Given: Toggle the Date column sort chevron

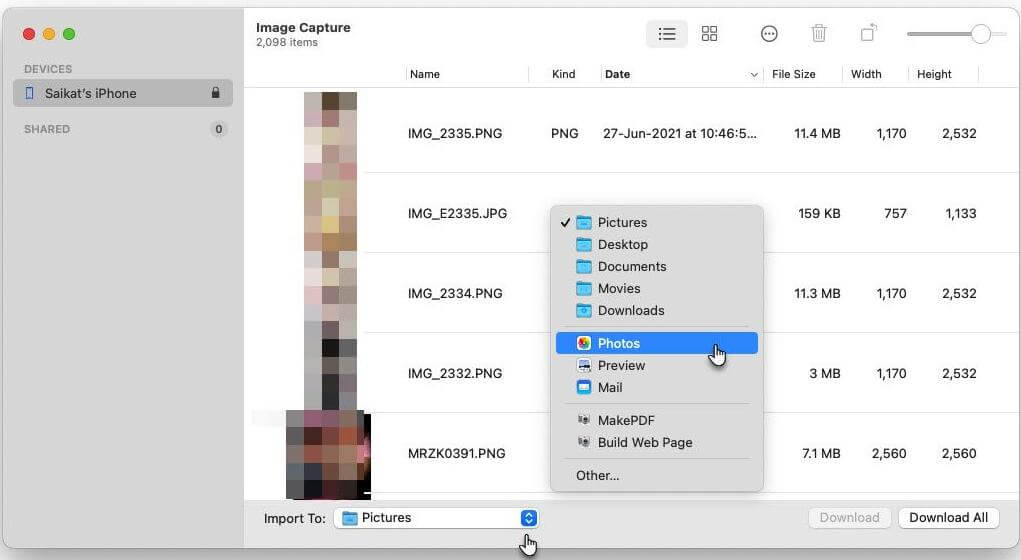Looking at the screenshot, I should (x=753, y=75).
